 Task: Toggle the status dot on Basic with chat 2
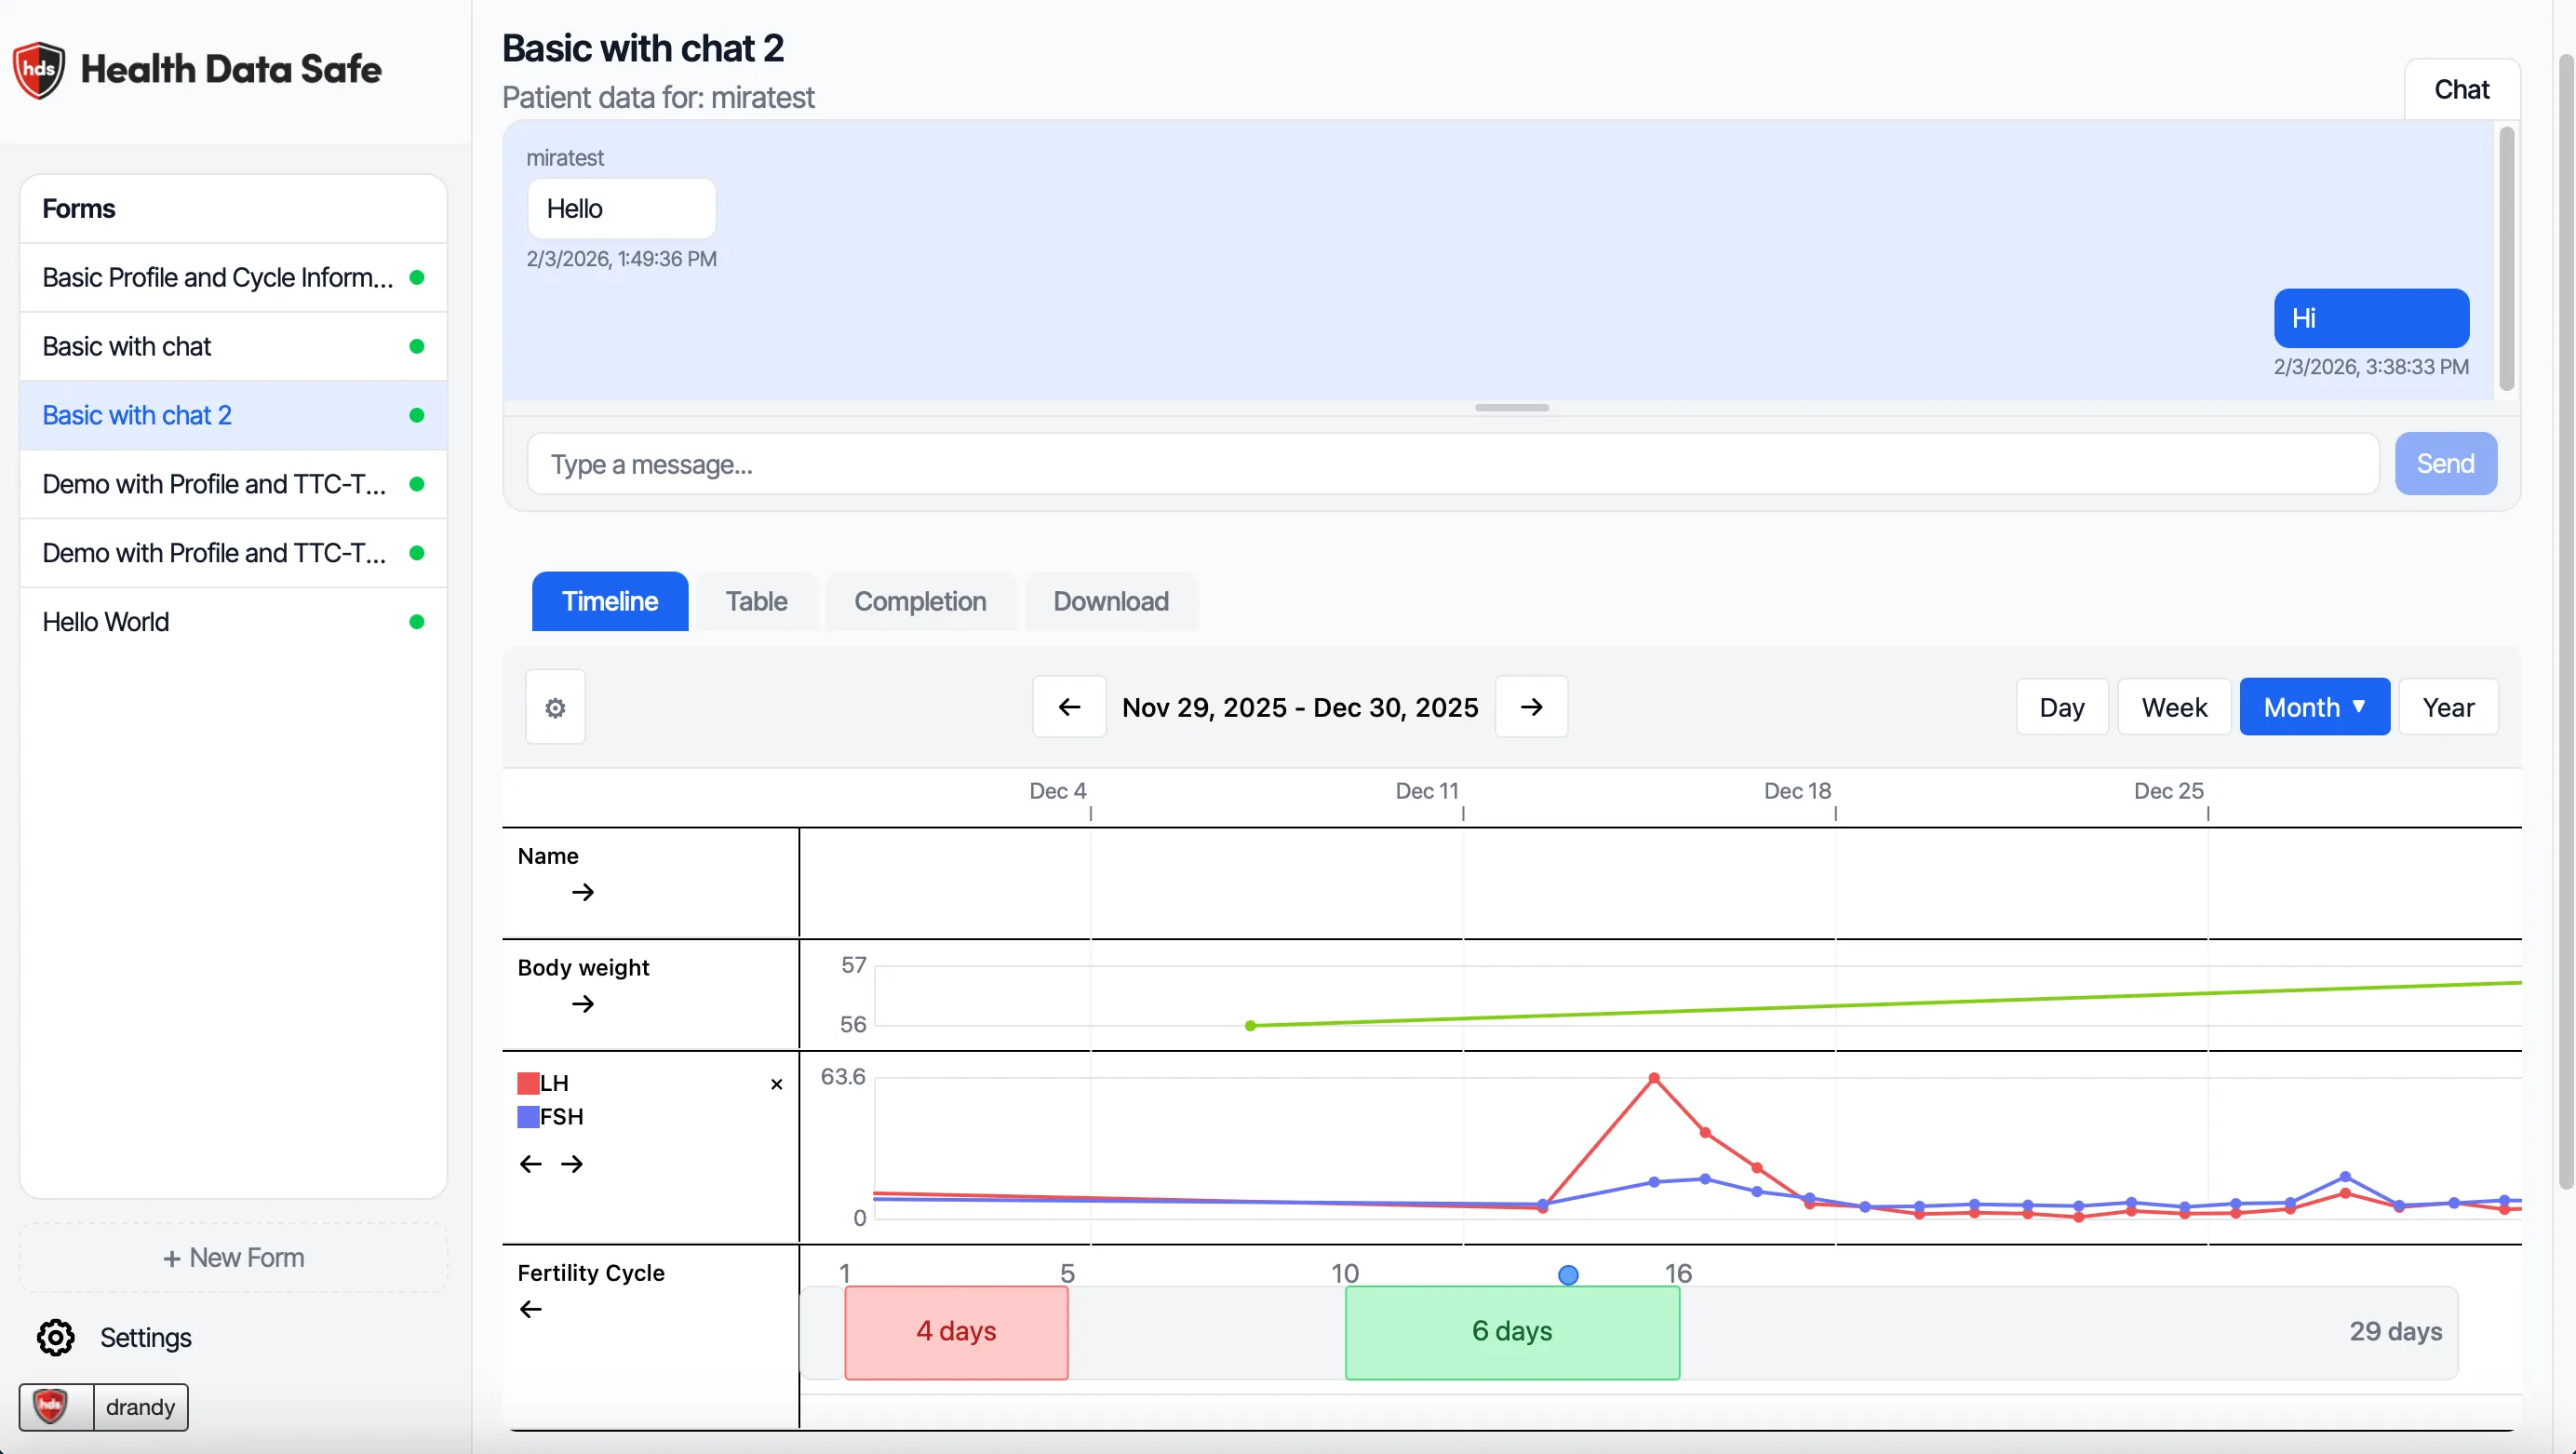(x=417, y=415)
